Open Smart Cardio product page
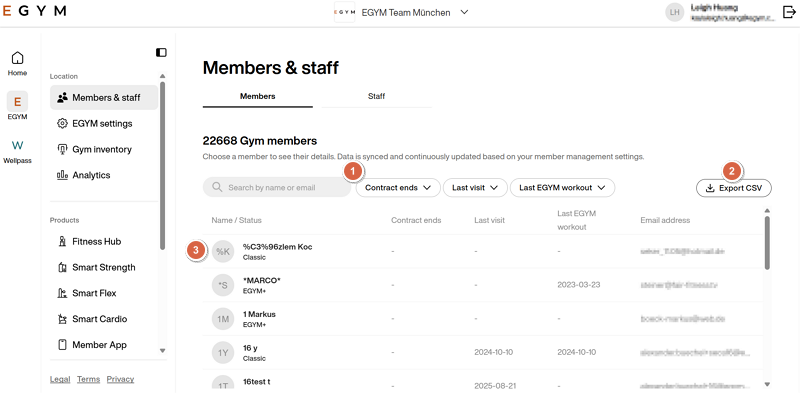Screen dimensions: 800x393 pos(104,319)
